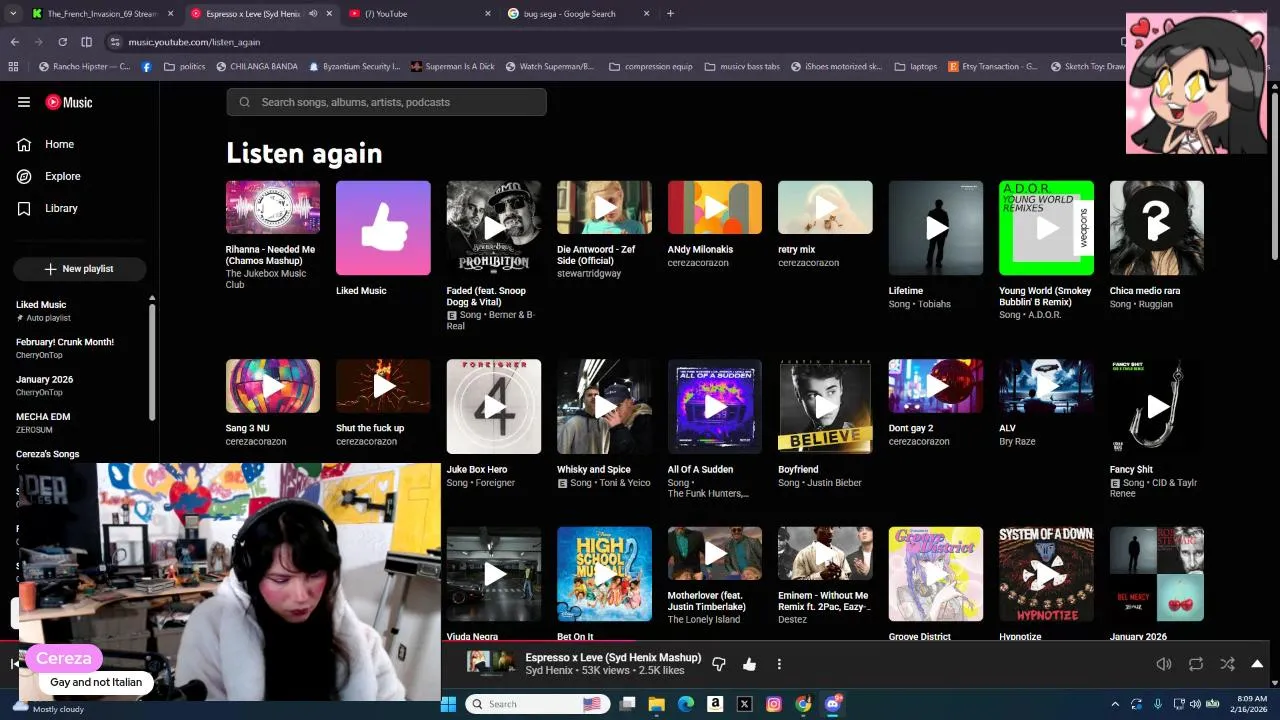Screen dimensions: 1280x720
Task: Open the YouTube Music hamburger menu
Action: coord(24,102)
